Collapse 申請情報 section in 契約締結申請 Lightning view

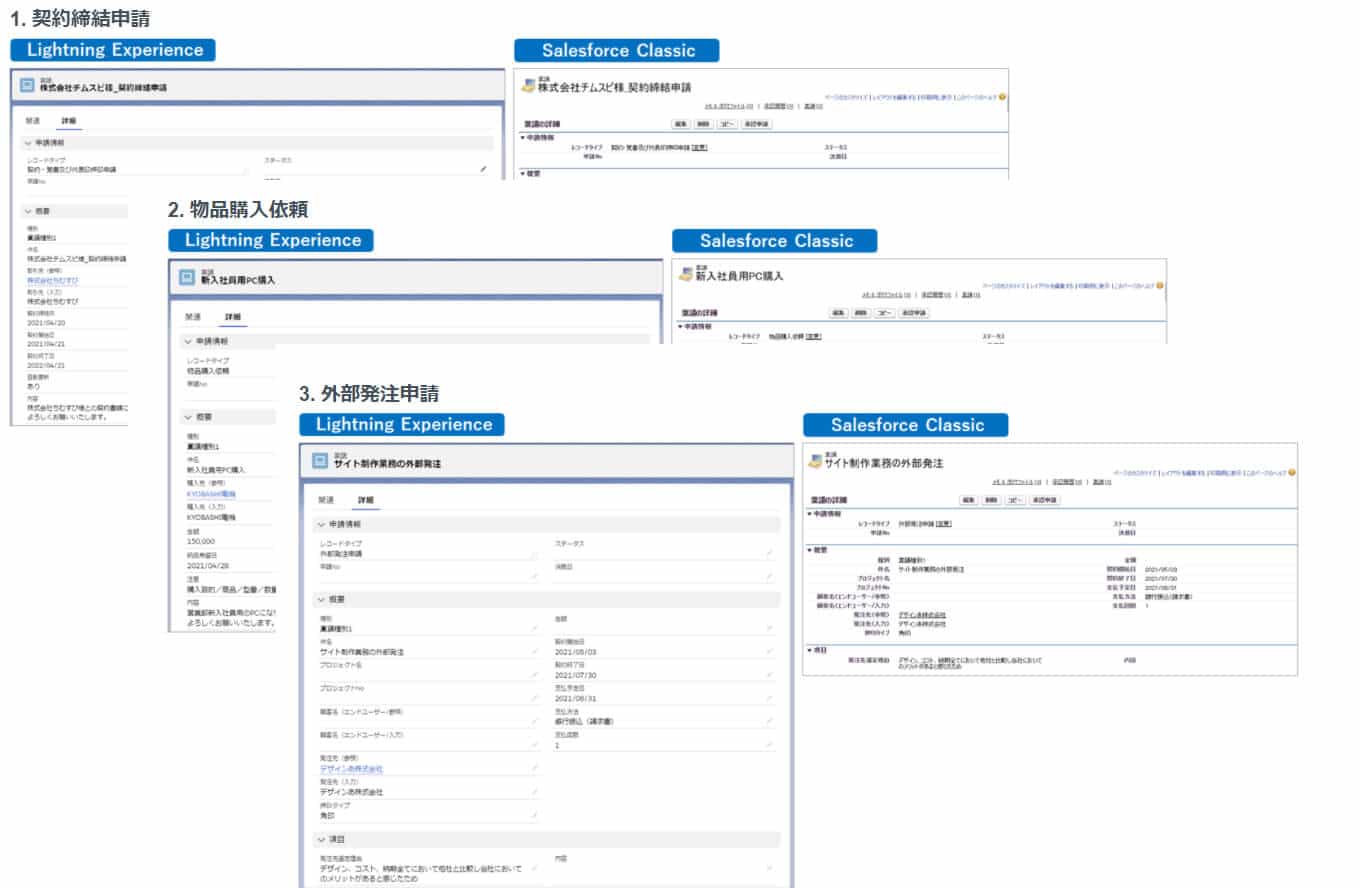(27, 143)
